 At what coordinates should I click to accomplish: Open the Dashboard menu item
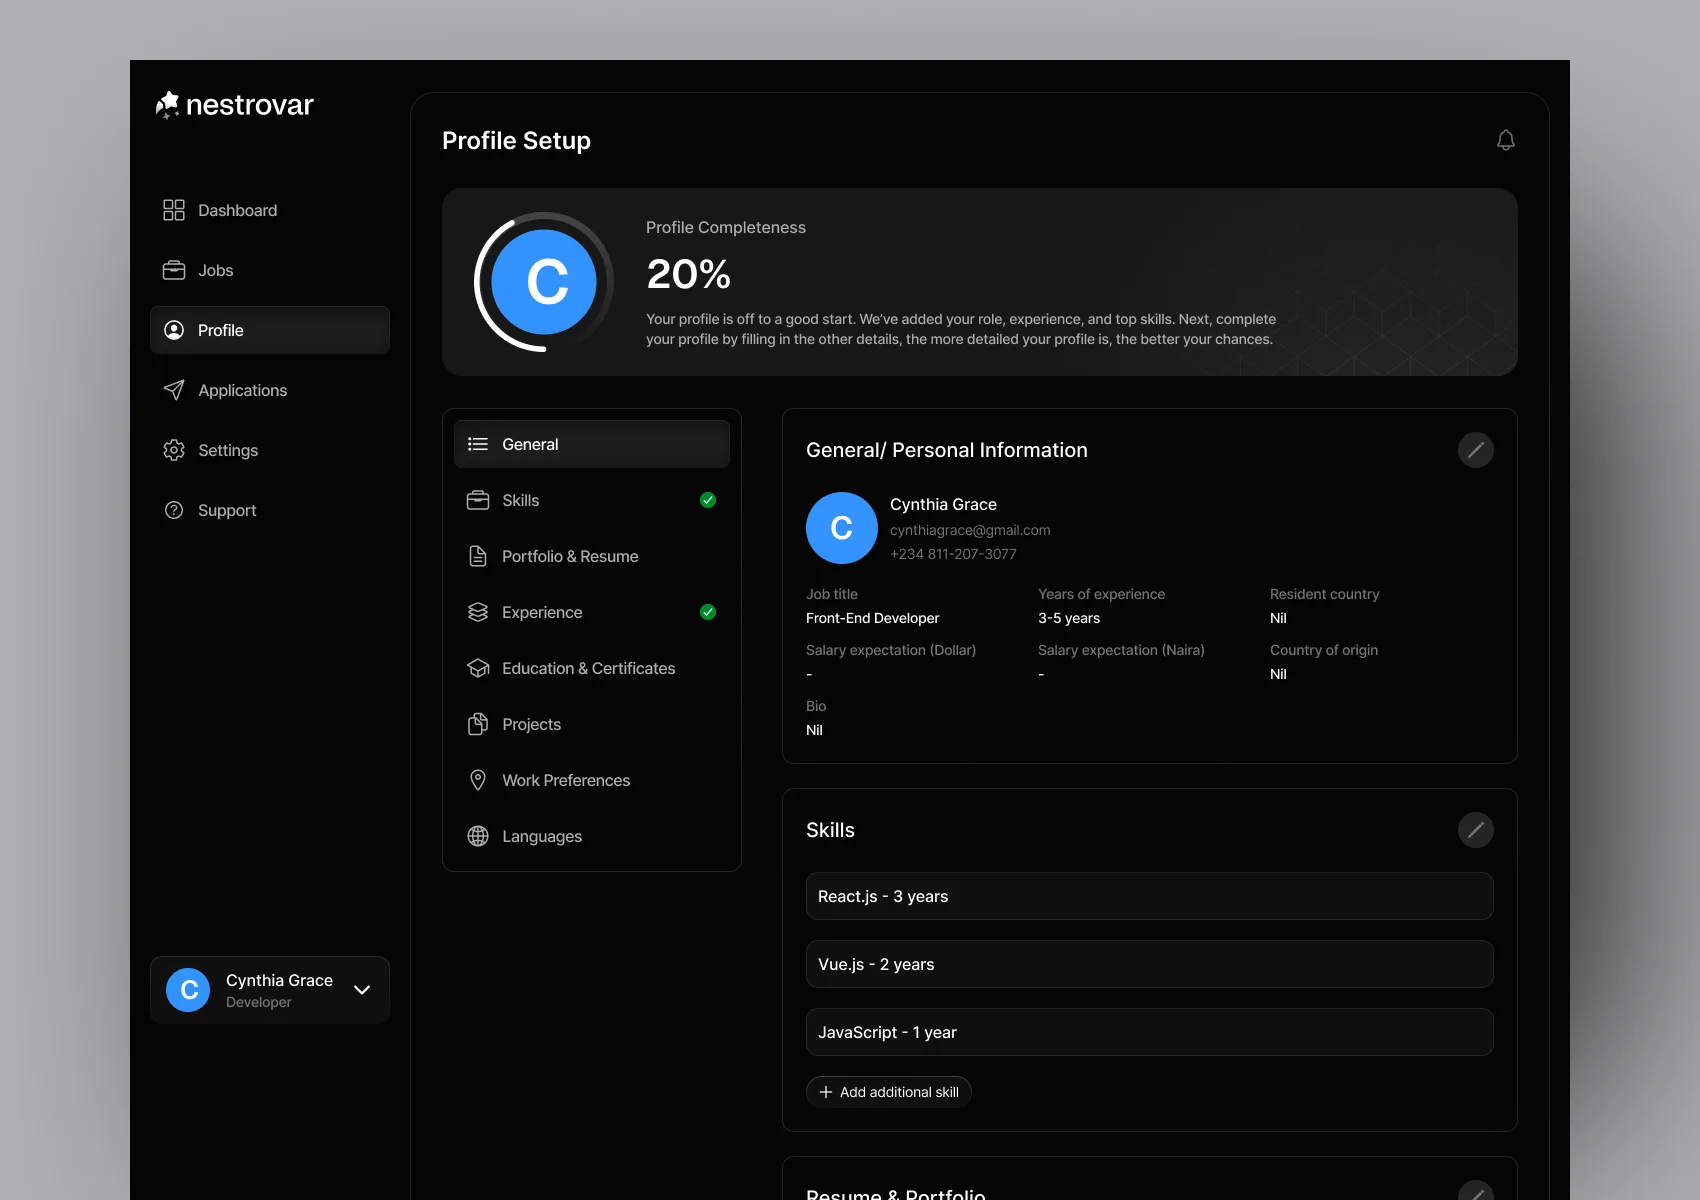(x=270, y=210)
